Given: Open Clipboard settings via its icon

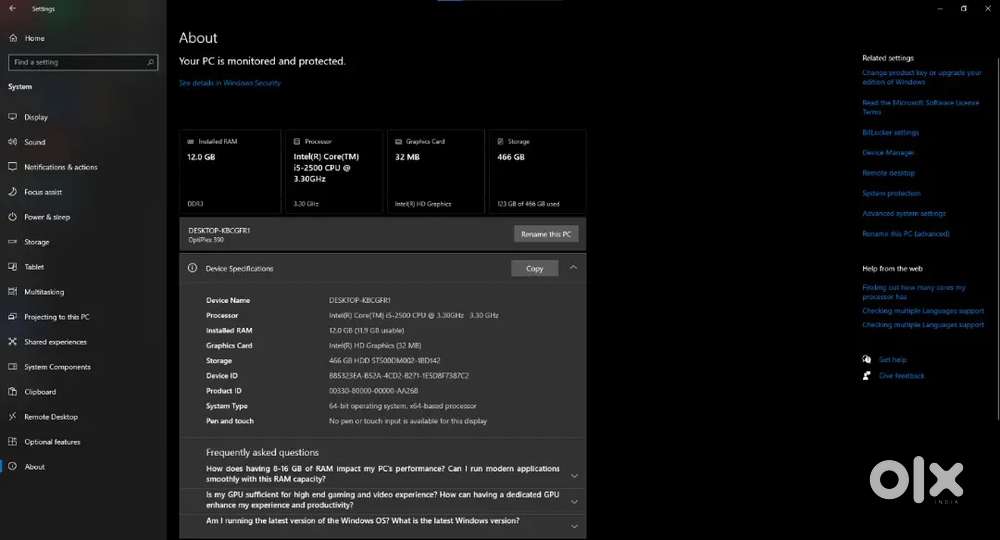Looking at the screenshot, I should pos(12,391).
